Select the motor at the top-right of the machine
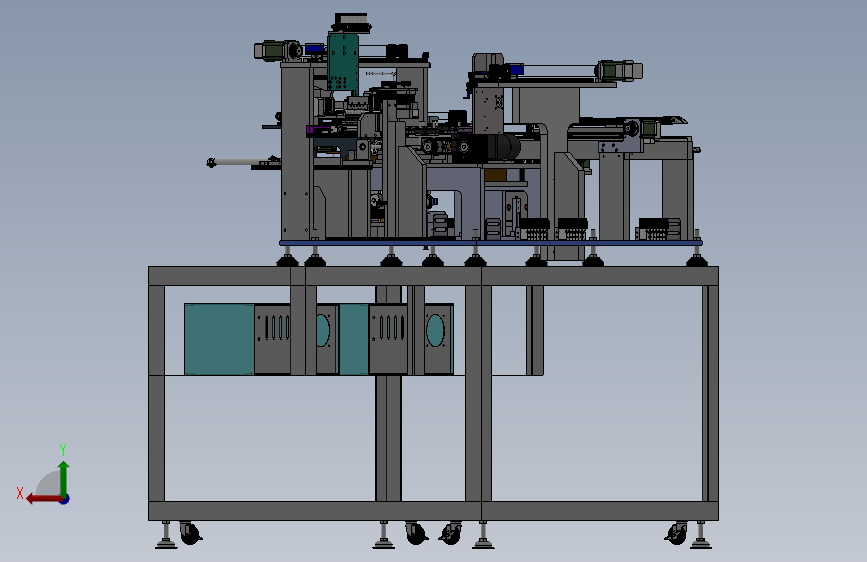The height and width of the screenshot is (562, 867). (619, 70)
